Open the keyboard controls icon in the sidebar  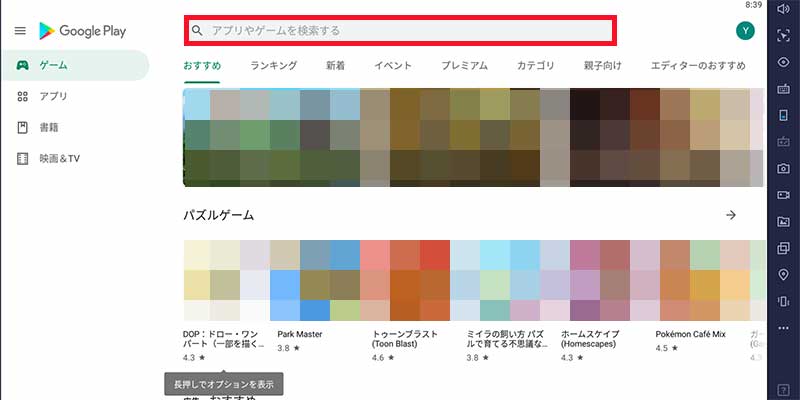click(x=783, y=89)
